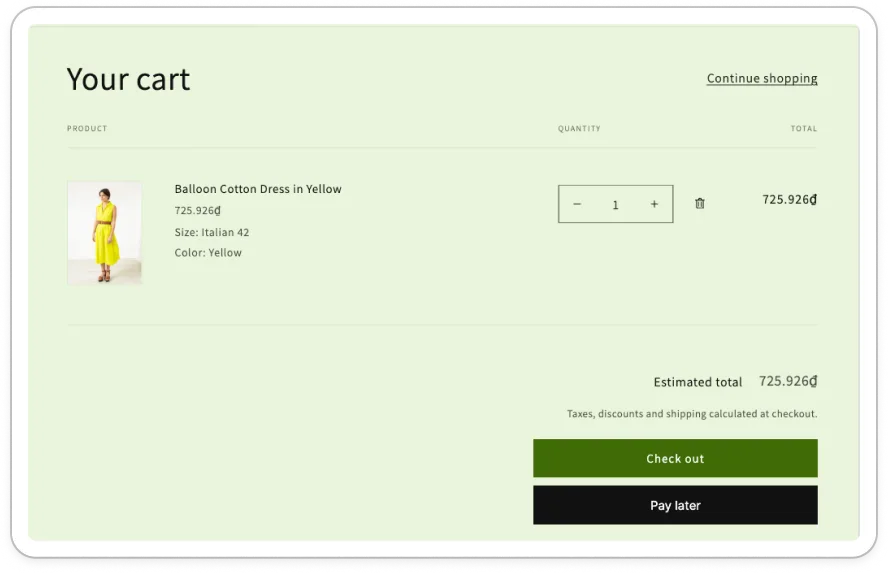The width and height of the screenshot is (888, 573).
Task: Click the line total price in Total column
Action: coord(789,199)
